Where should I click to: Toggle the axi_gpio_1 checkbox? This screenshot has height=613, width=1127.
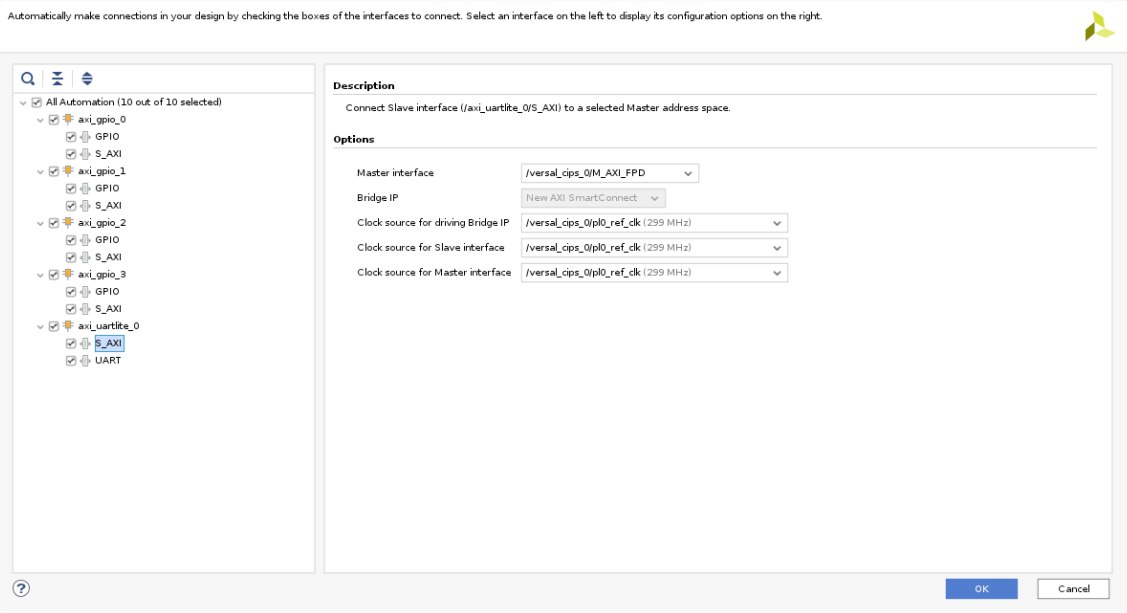click(54, 171)
